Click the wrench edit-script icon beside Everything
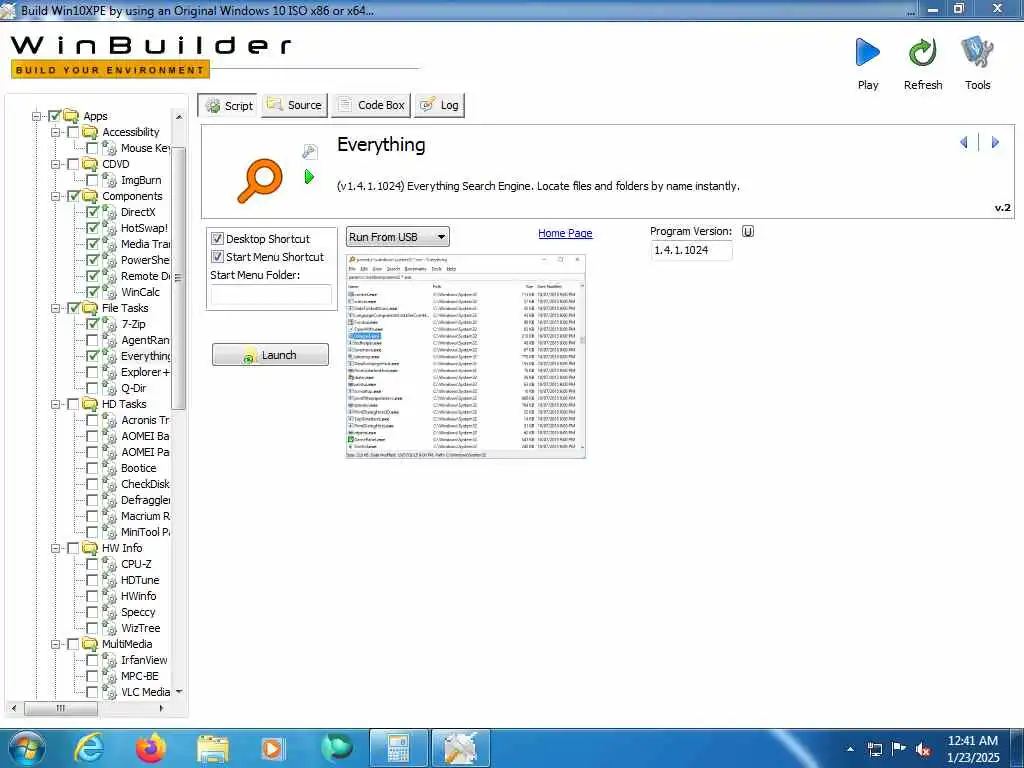 pyautogui.click(x=310, y=152)
